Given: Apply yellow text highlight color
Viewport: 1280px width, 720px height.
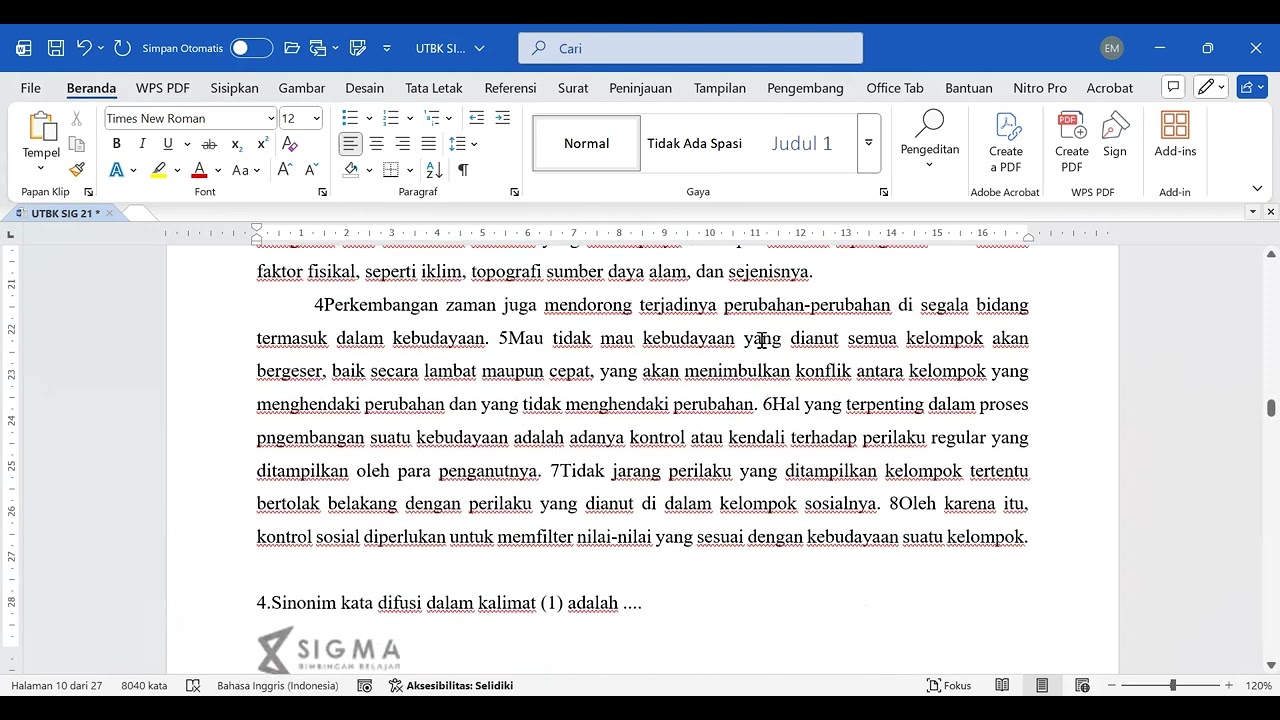Looking at the screenshot, I should pyautogui.click(x=159, y=170).
